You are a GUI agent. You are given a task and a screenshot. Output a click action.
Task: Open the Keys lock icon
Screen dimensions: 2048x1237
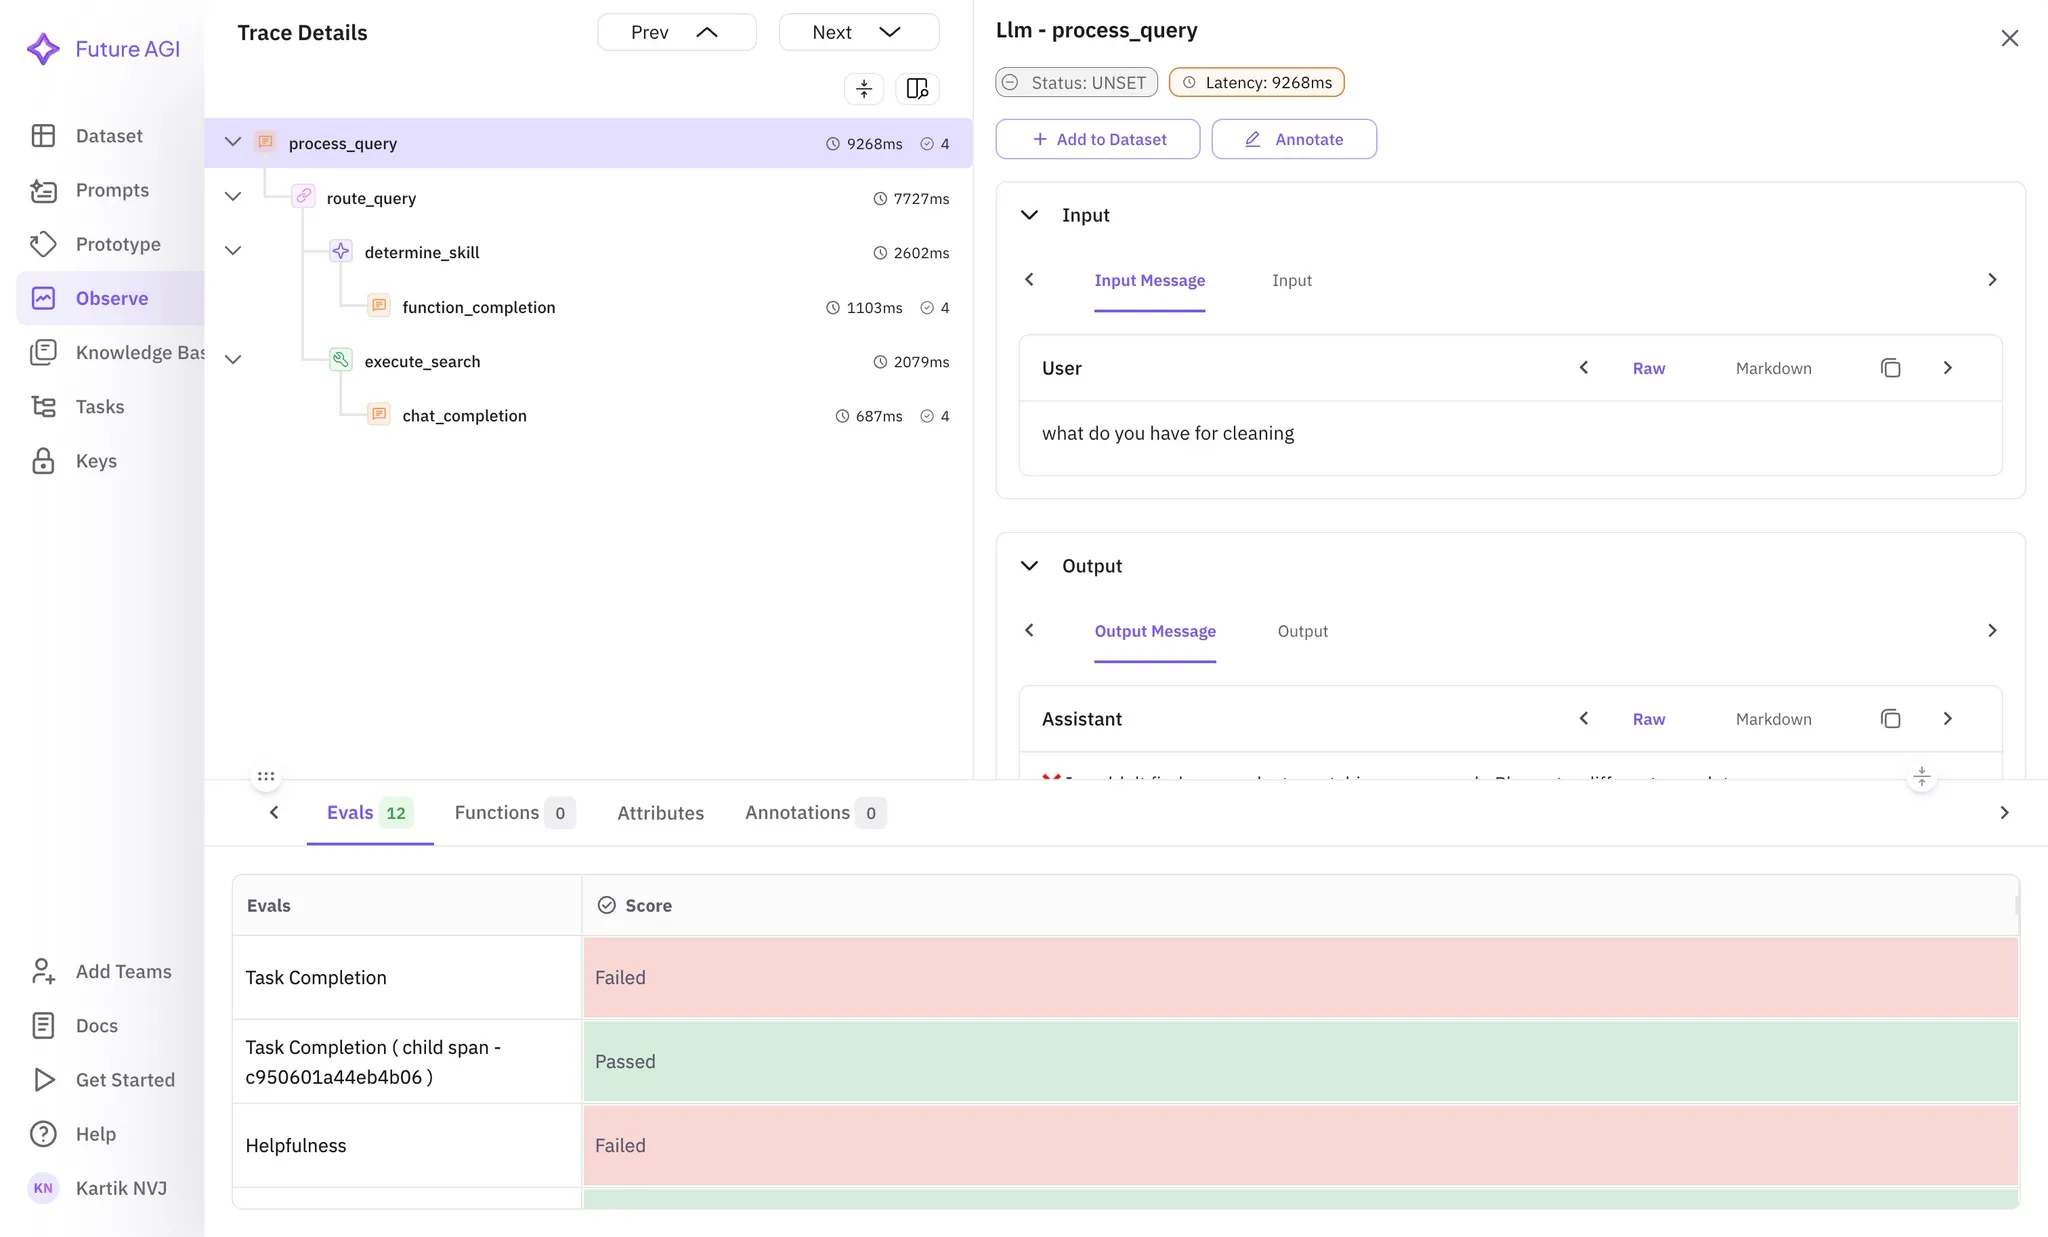point(43,461)
